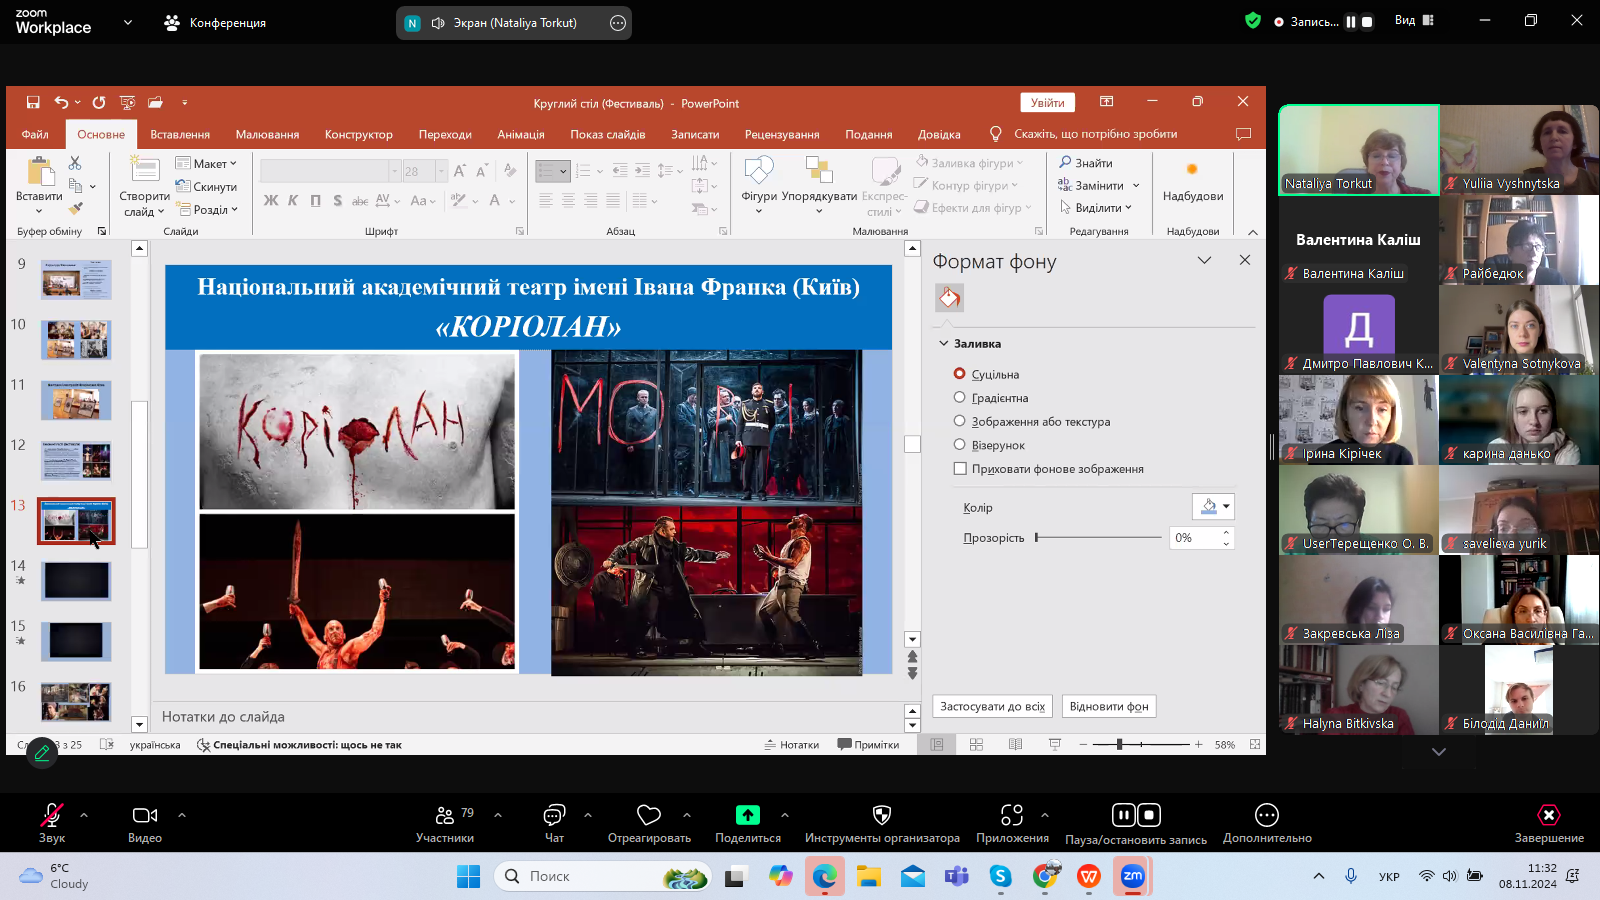
Task: Click the Застосувати до всіх button
Action: point(992,706)
